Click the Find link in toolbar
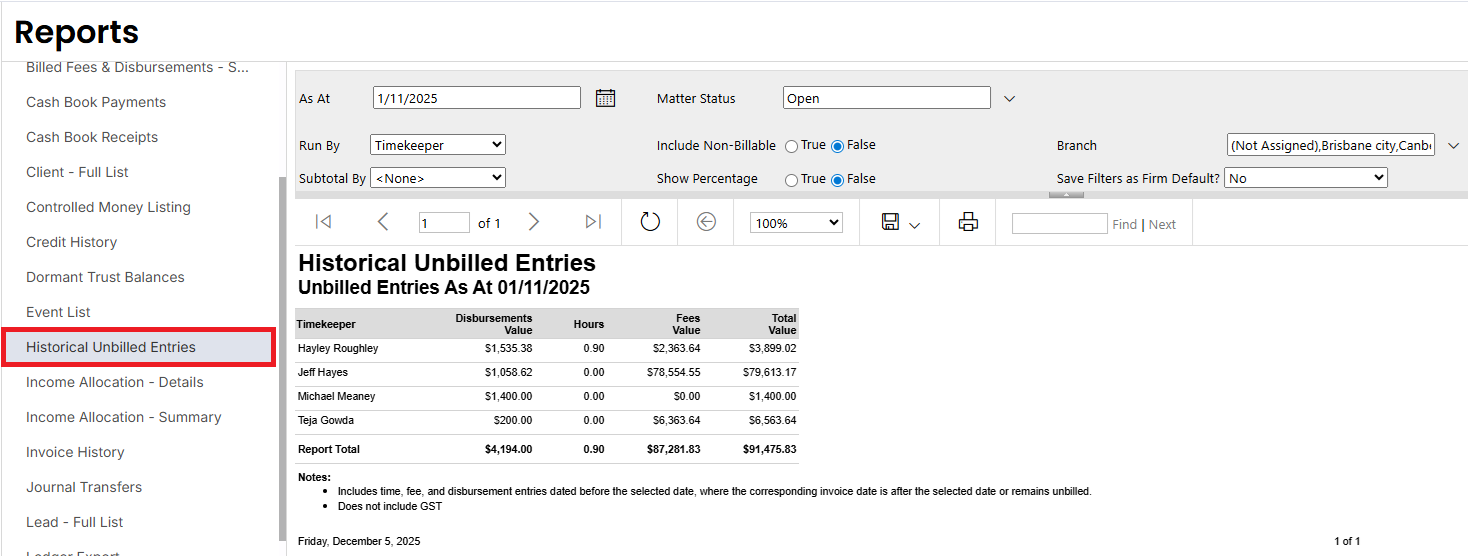 pos(1124,224)
